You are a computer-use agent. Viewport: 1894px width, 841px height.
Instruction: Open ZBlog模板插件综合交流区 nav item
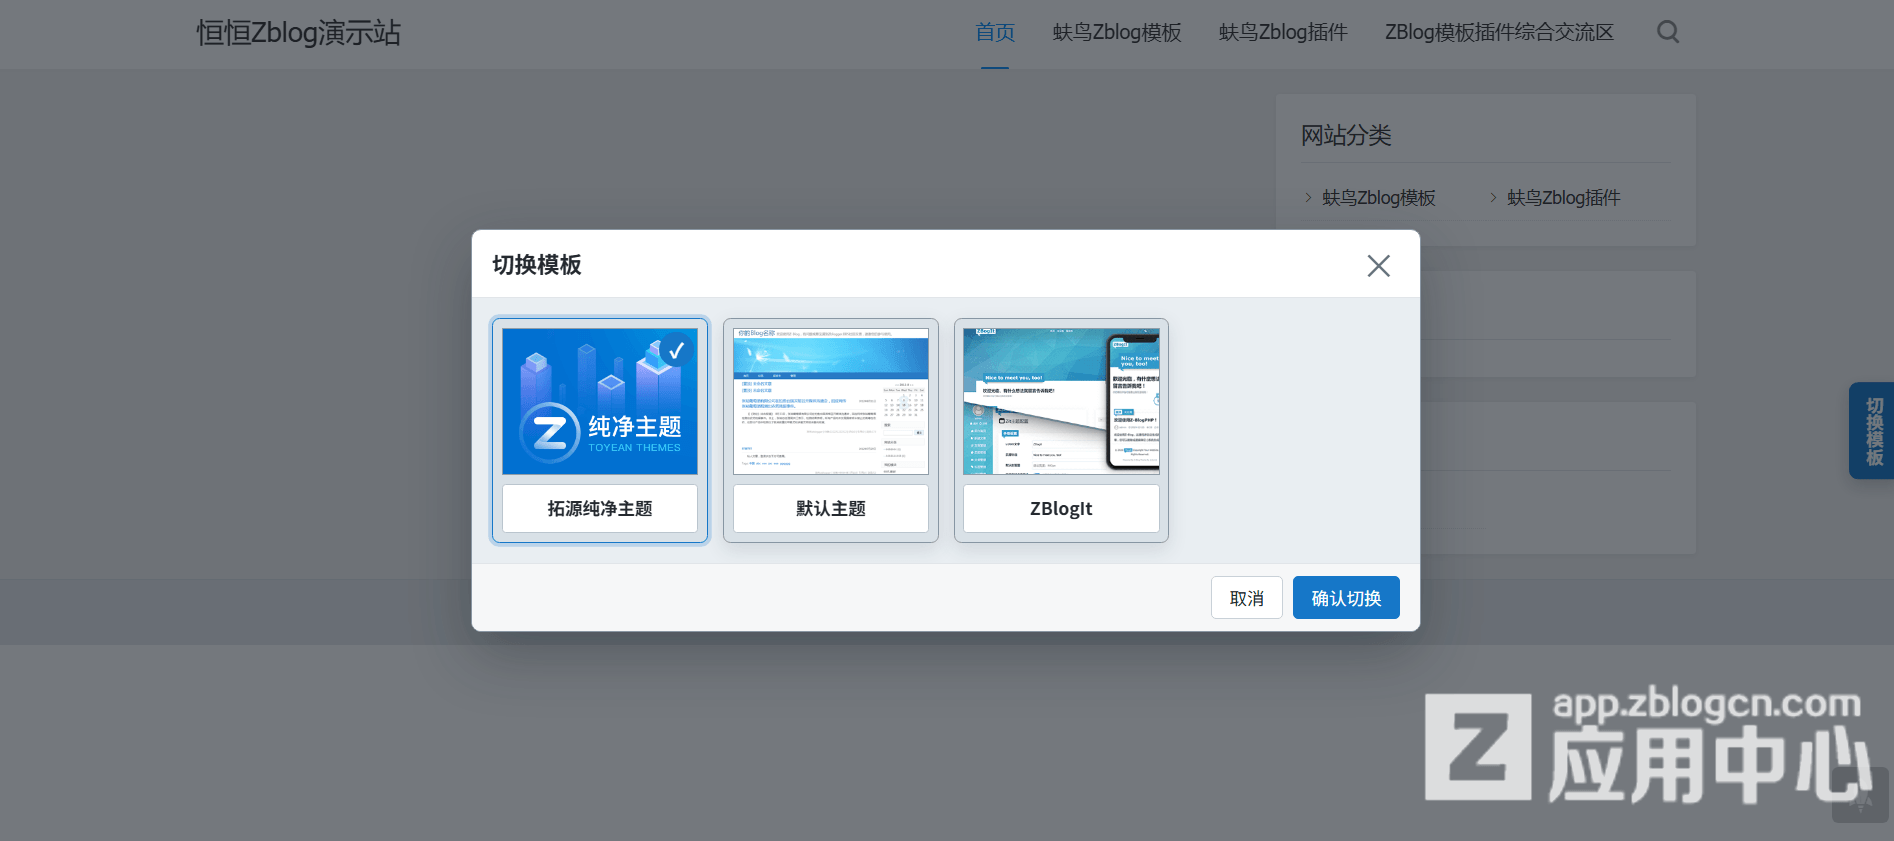[1499, 33]
